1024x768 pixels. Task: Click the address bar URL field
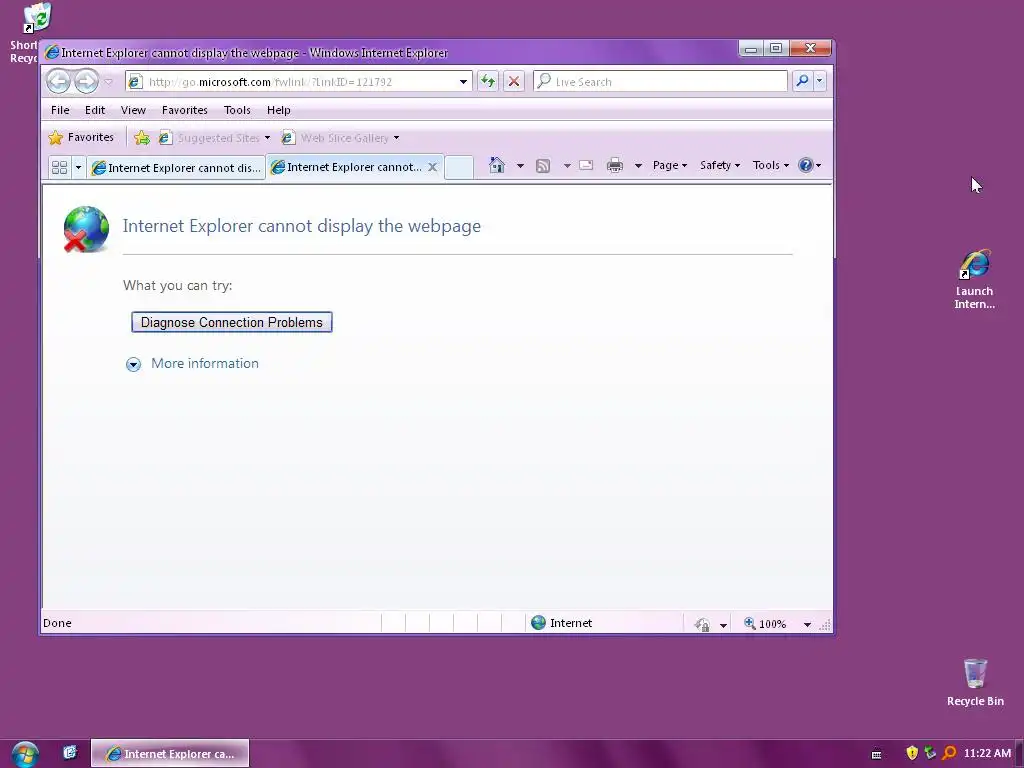292,82
